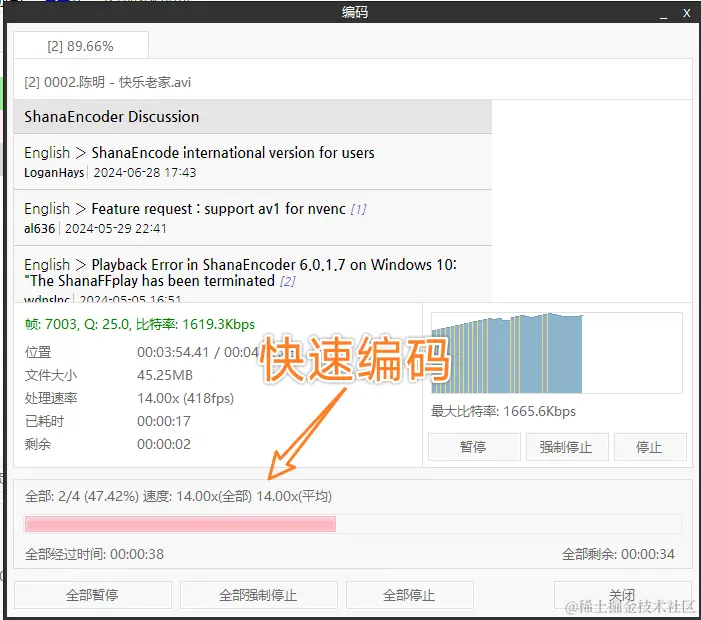Click the 最大比特率: 1665.6Kbps label
The image size is (701, 620).
pyautogui.click(x=503, y=411)
